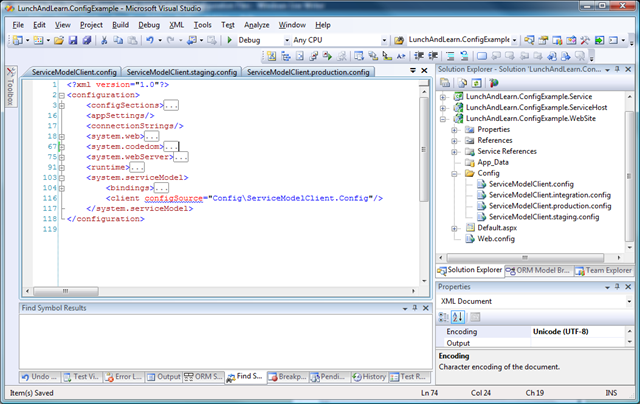Open the Toolbox side panel
This screenshot has width=640, height=404.
(x=11, y=87)
